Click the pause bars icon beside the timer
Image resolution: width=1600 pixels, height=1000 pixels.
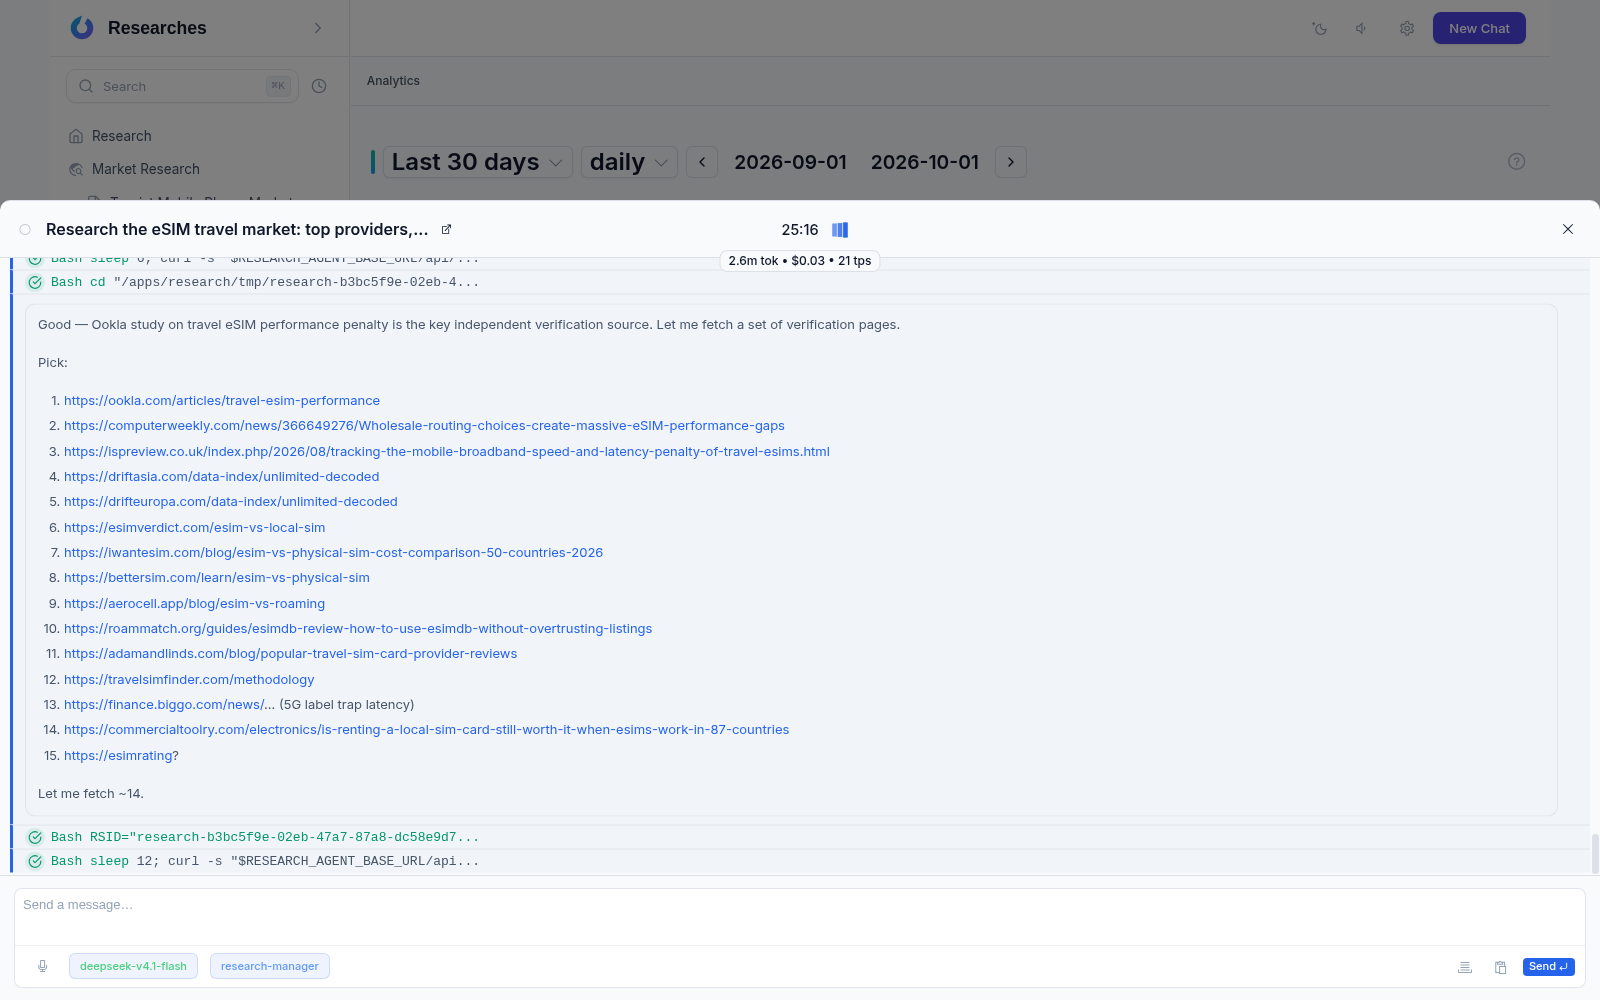[840, 230]
